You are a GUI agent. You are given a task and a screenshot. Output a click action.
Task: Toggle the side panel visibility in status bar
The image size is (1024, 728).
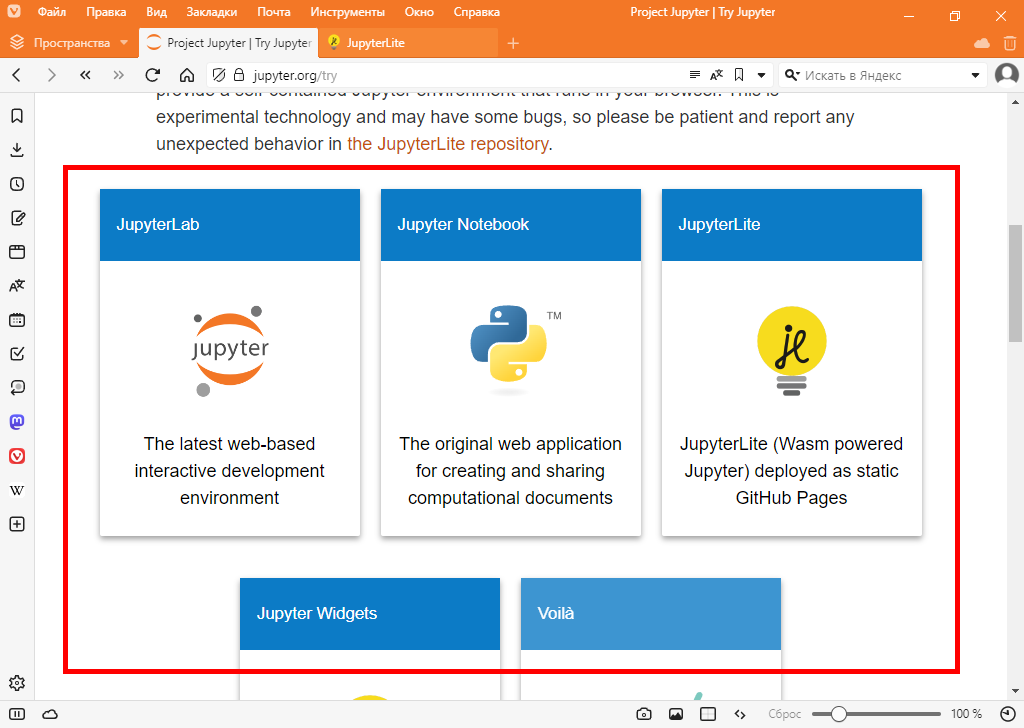point(19,714)
